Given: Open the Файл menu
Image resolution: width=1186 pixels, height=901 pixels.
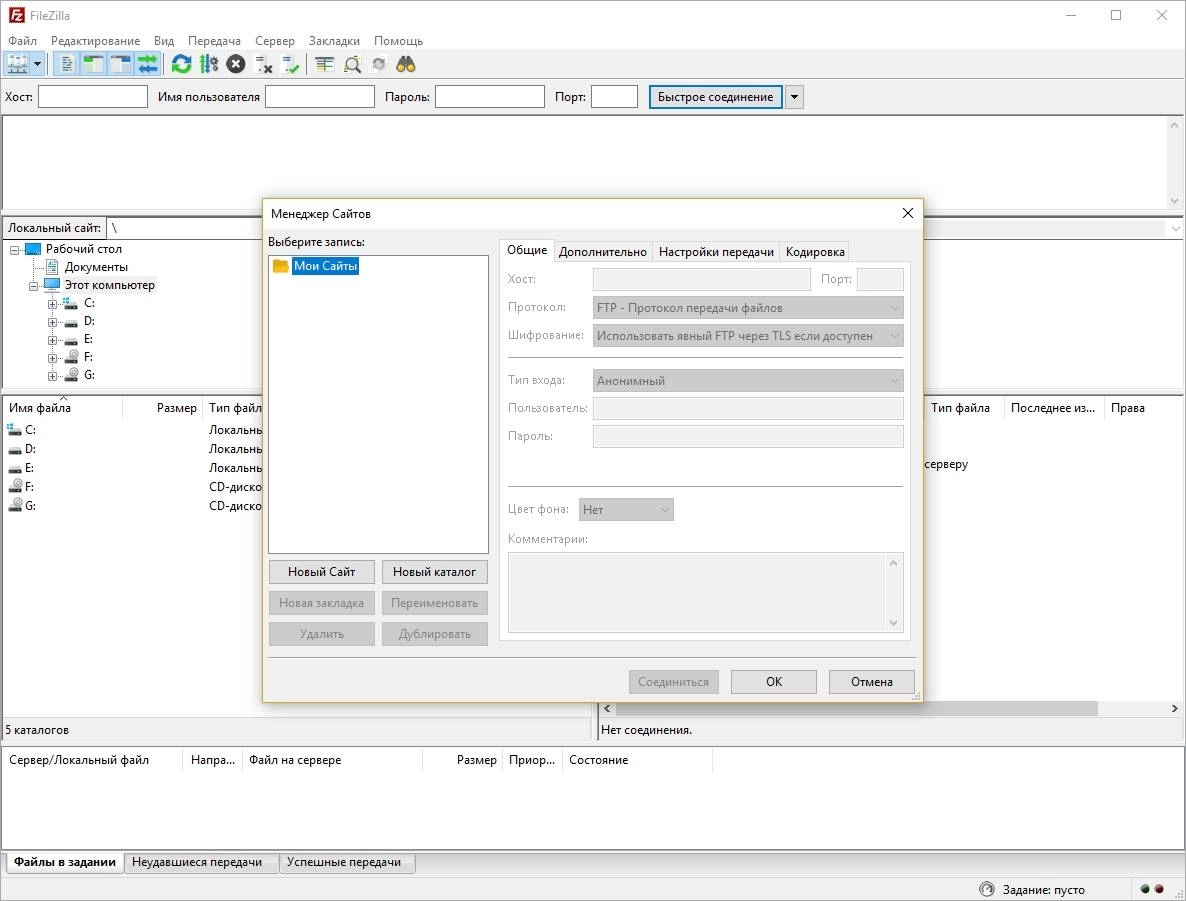Looking at the screenshot, I should click(22, 41).
